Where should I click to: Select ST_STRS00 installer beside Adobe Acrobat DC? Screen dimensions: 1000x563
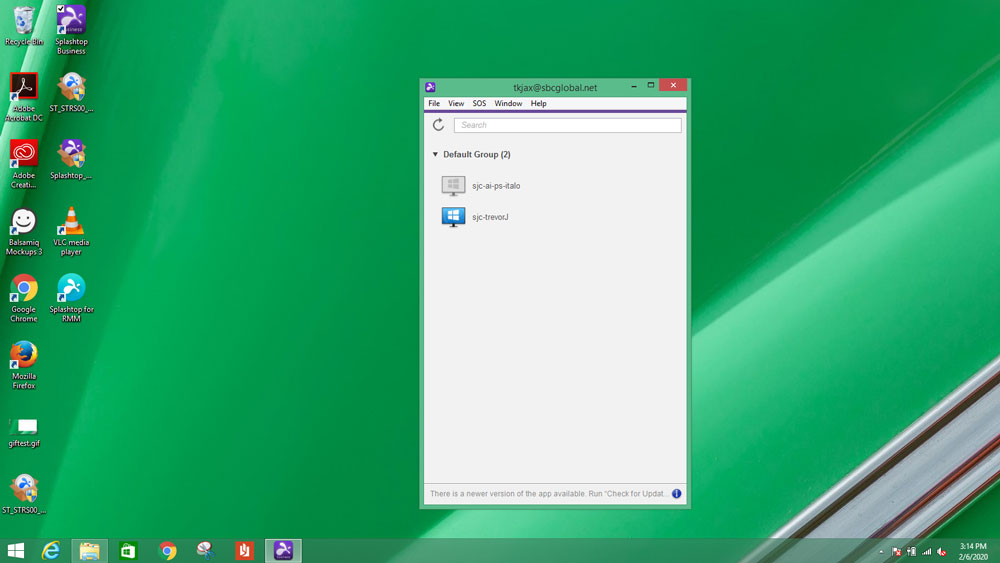[x=71, y=92]
